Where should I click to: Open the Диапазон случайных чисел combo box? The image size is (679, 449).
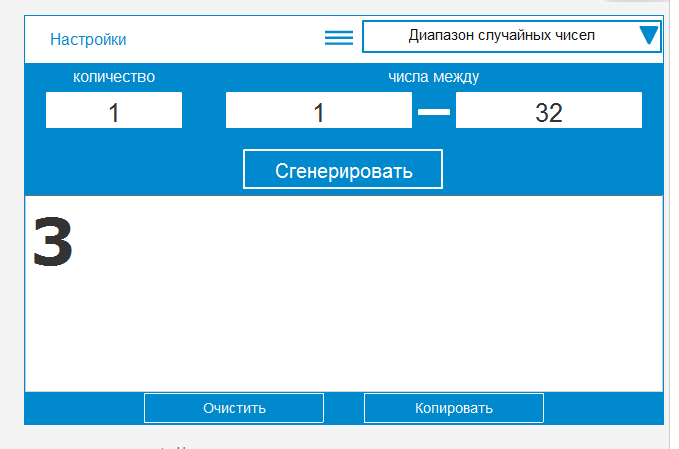500,37
